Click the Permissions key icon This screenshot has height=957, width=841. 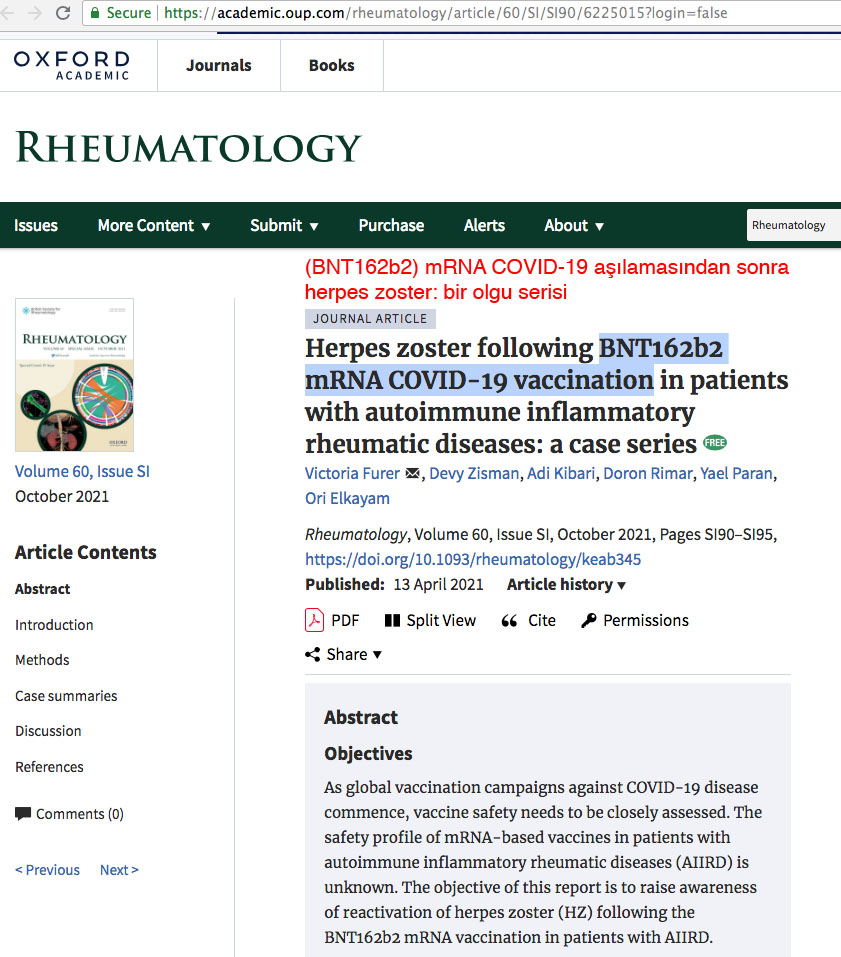click(x=588, y=621)
